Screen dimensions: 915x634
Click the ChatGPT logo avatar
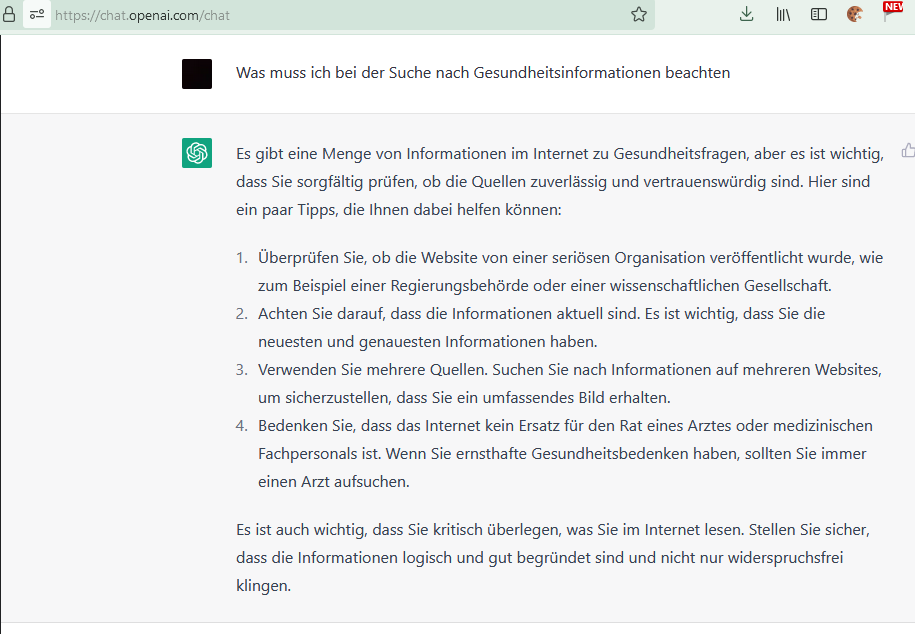tap(197, 153)
